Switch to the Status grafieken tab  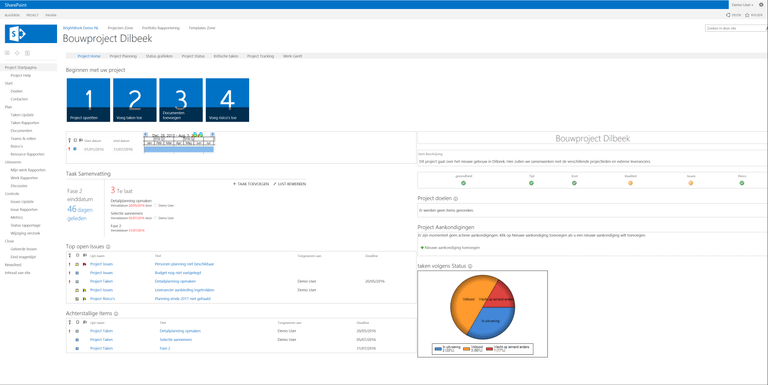[159, 56]
